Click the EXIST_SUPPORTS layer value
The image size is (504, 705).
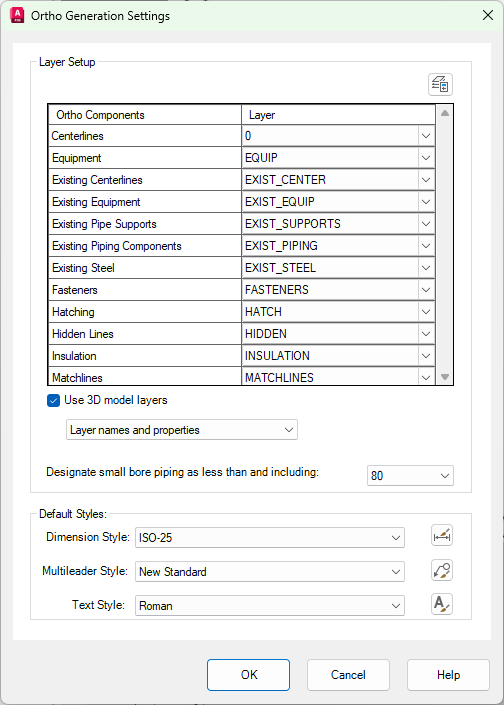(293, 224)
